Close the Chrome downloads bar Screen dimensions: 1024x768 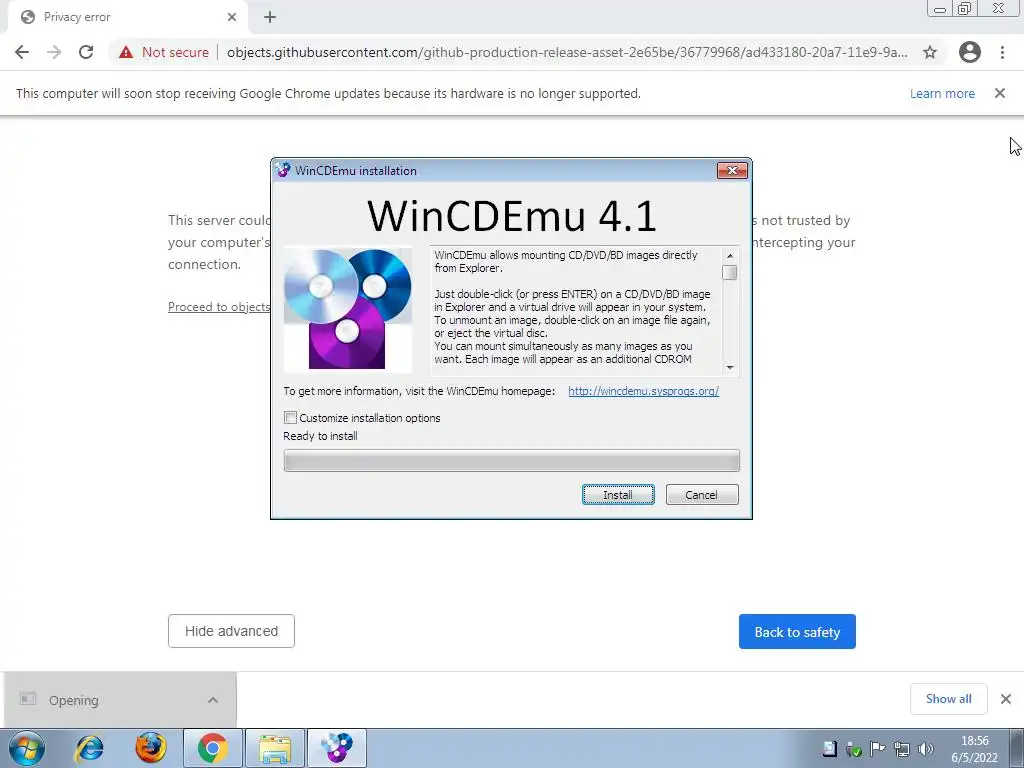[1006, 699]
